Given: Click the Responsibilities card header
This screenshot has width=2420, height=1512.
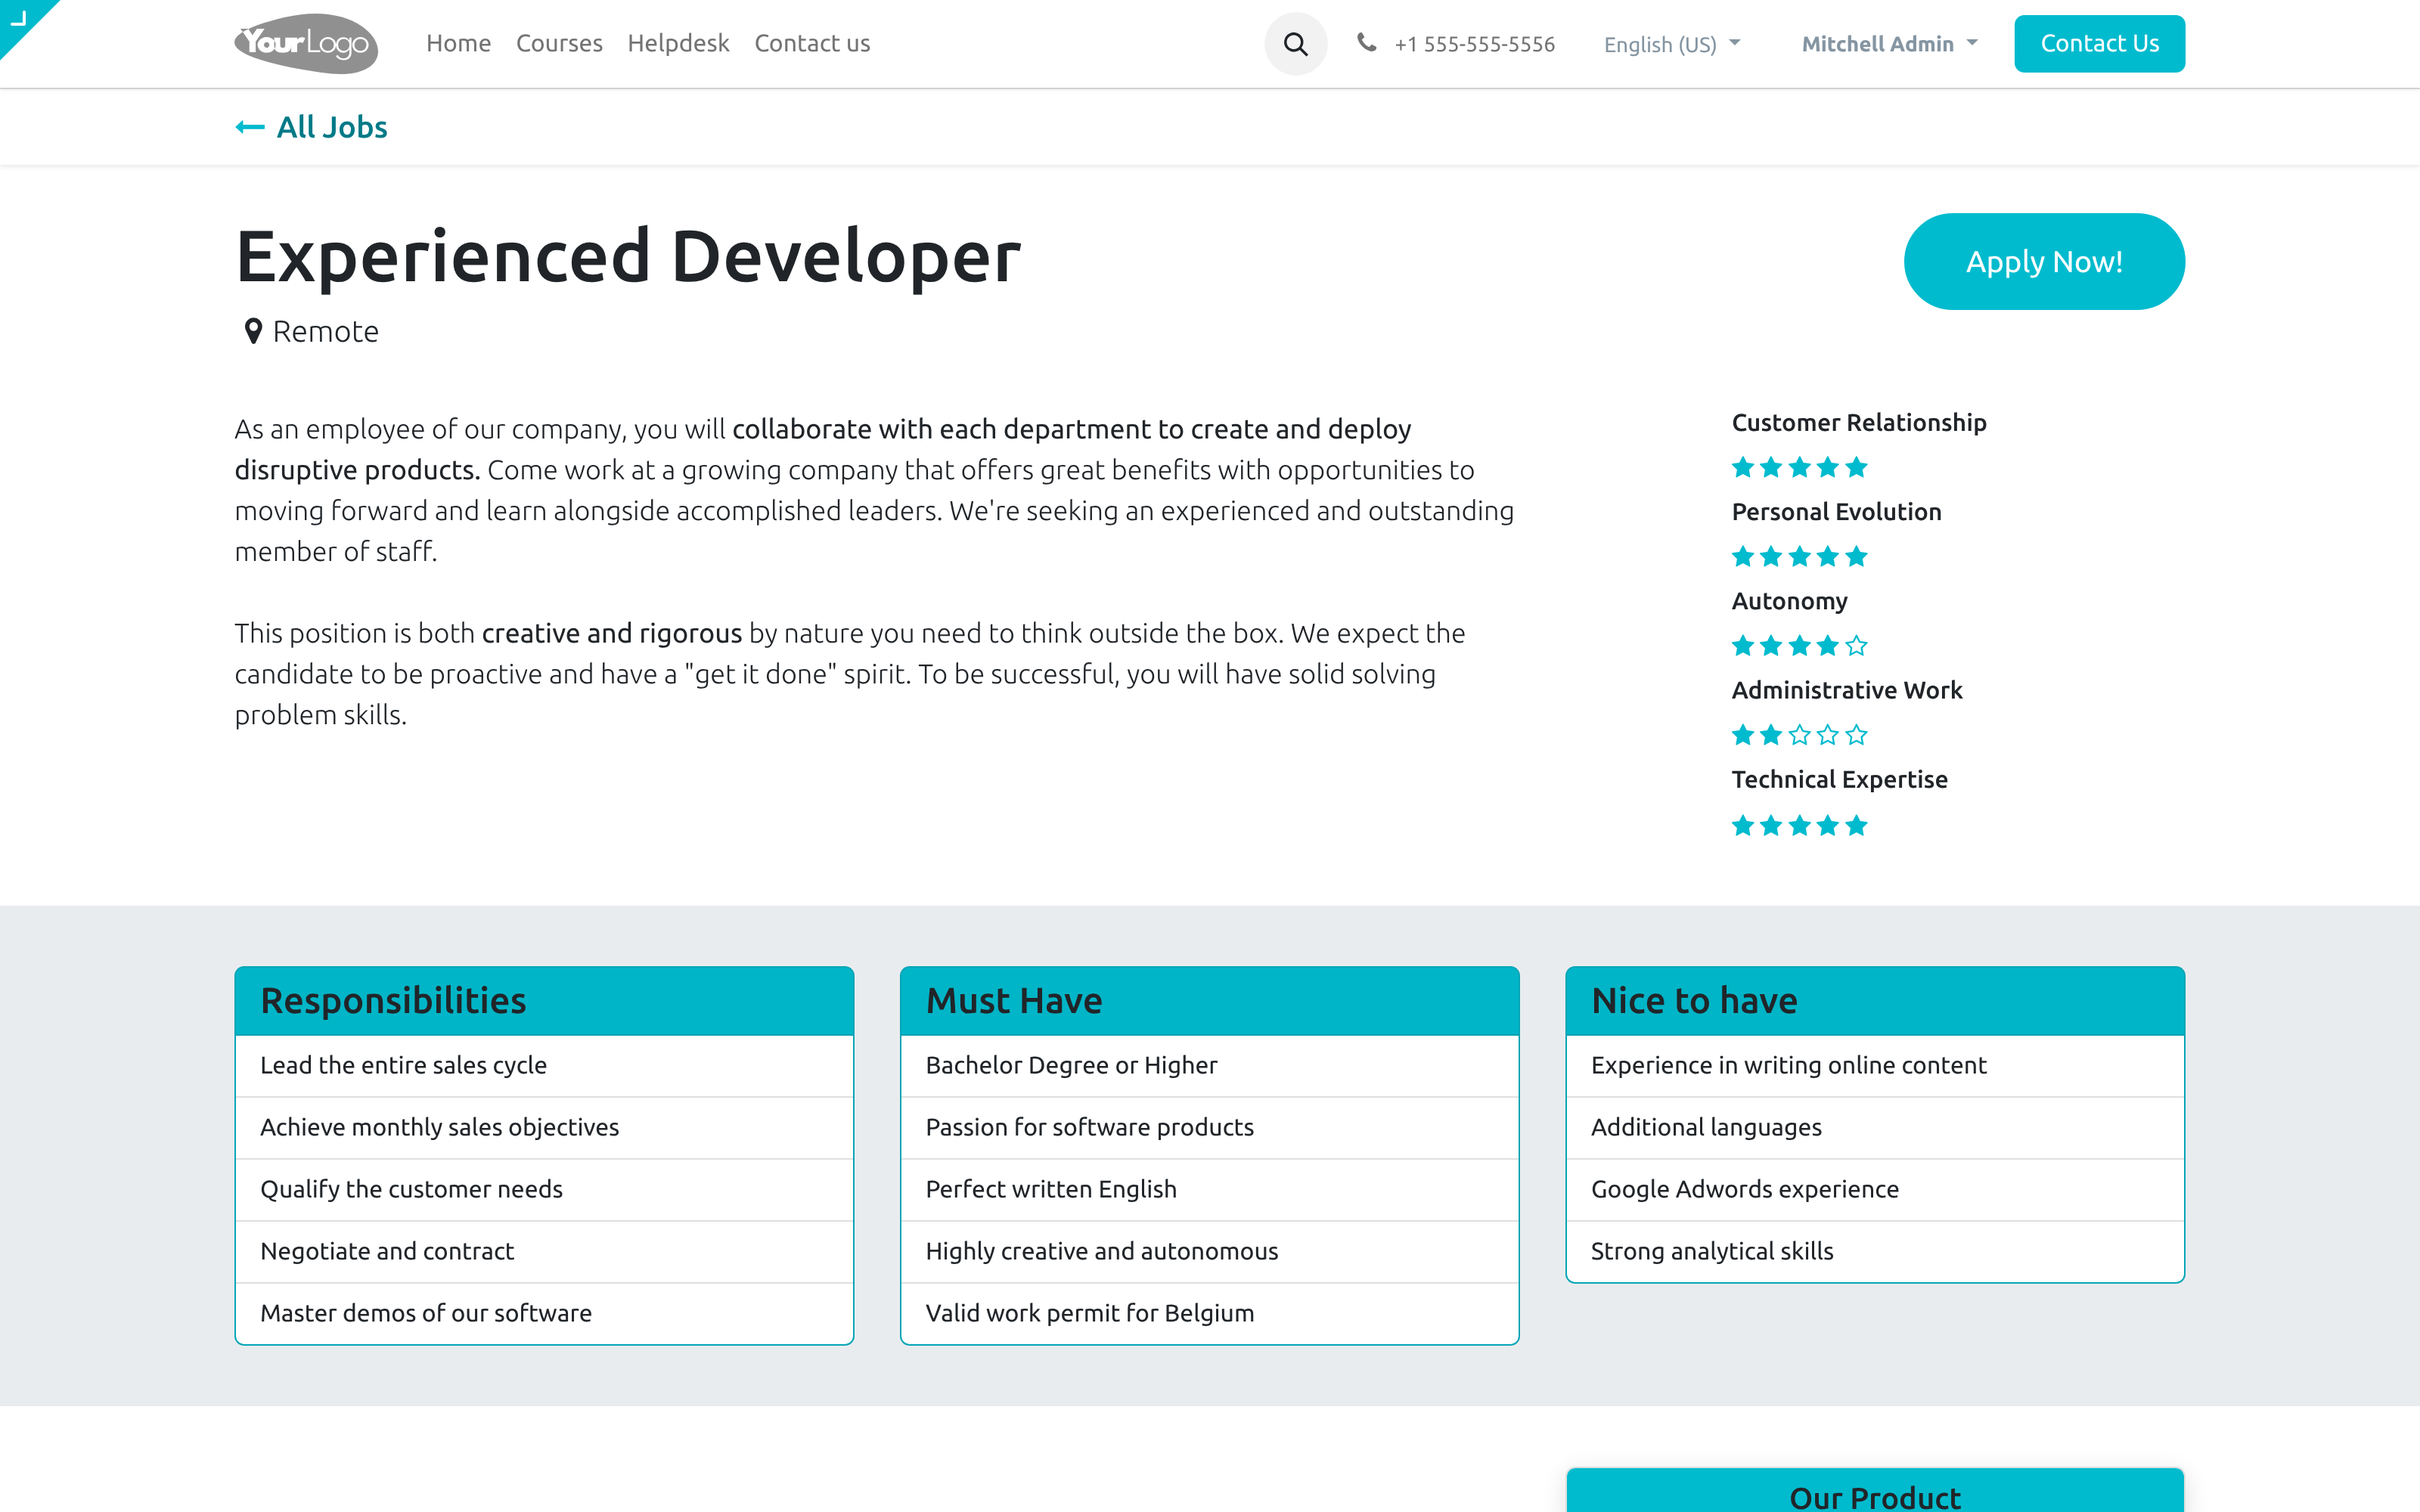Looking at the screenshot, I should 544,1000.
